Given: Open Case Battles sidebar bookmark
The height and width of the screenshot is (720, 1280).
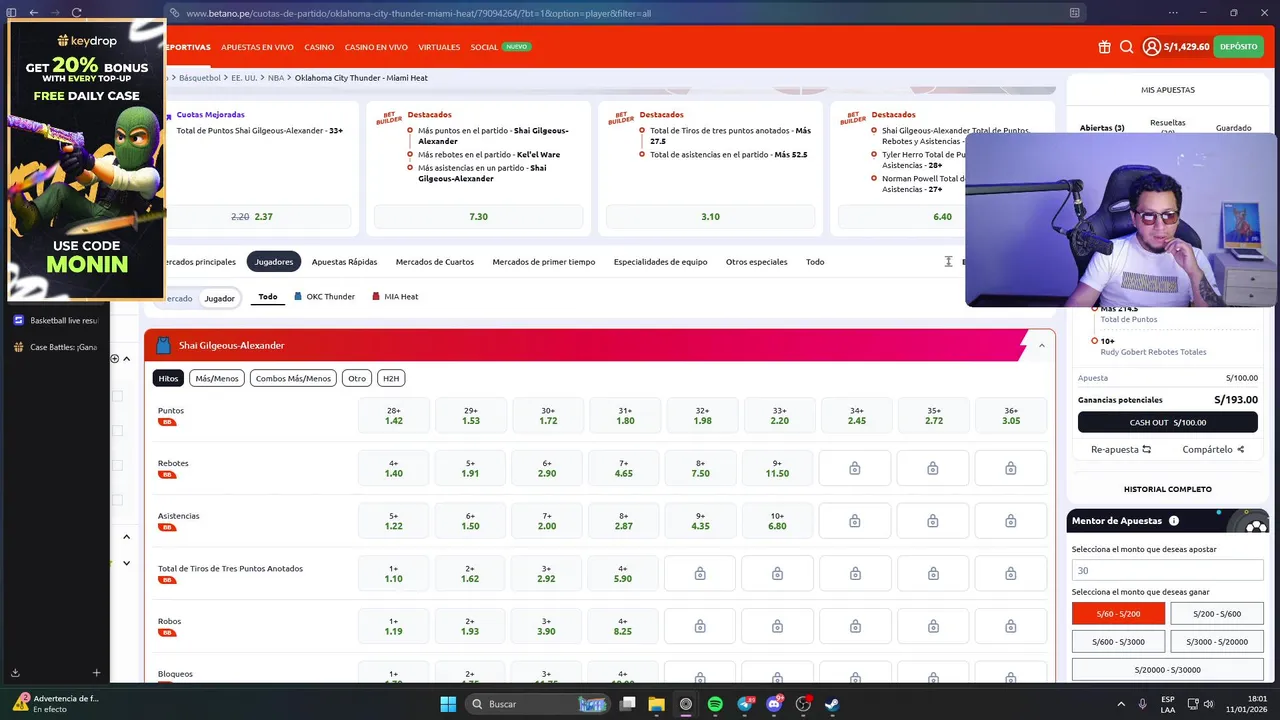Looking at the screenshot, I should (x=56, y=347).
